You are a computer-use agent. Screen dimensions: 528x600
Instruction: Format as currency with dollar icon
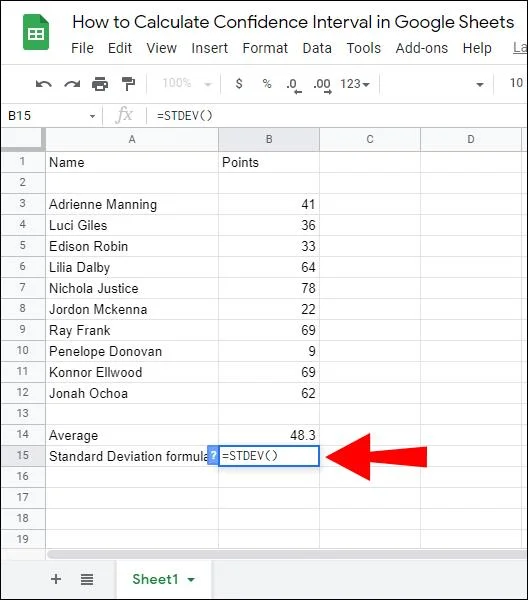pos(239,83)
